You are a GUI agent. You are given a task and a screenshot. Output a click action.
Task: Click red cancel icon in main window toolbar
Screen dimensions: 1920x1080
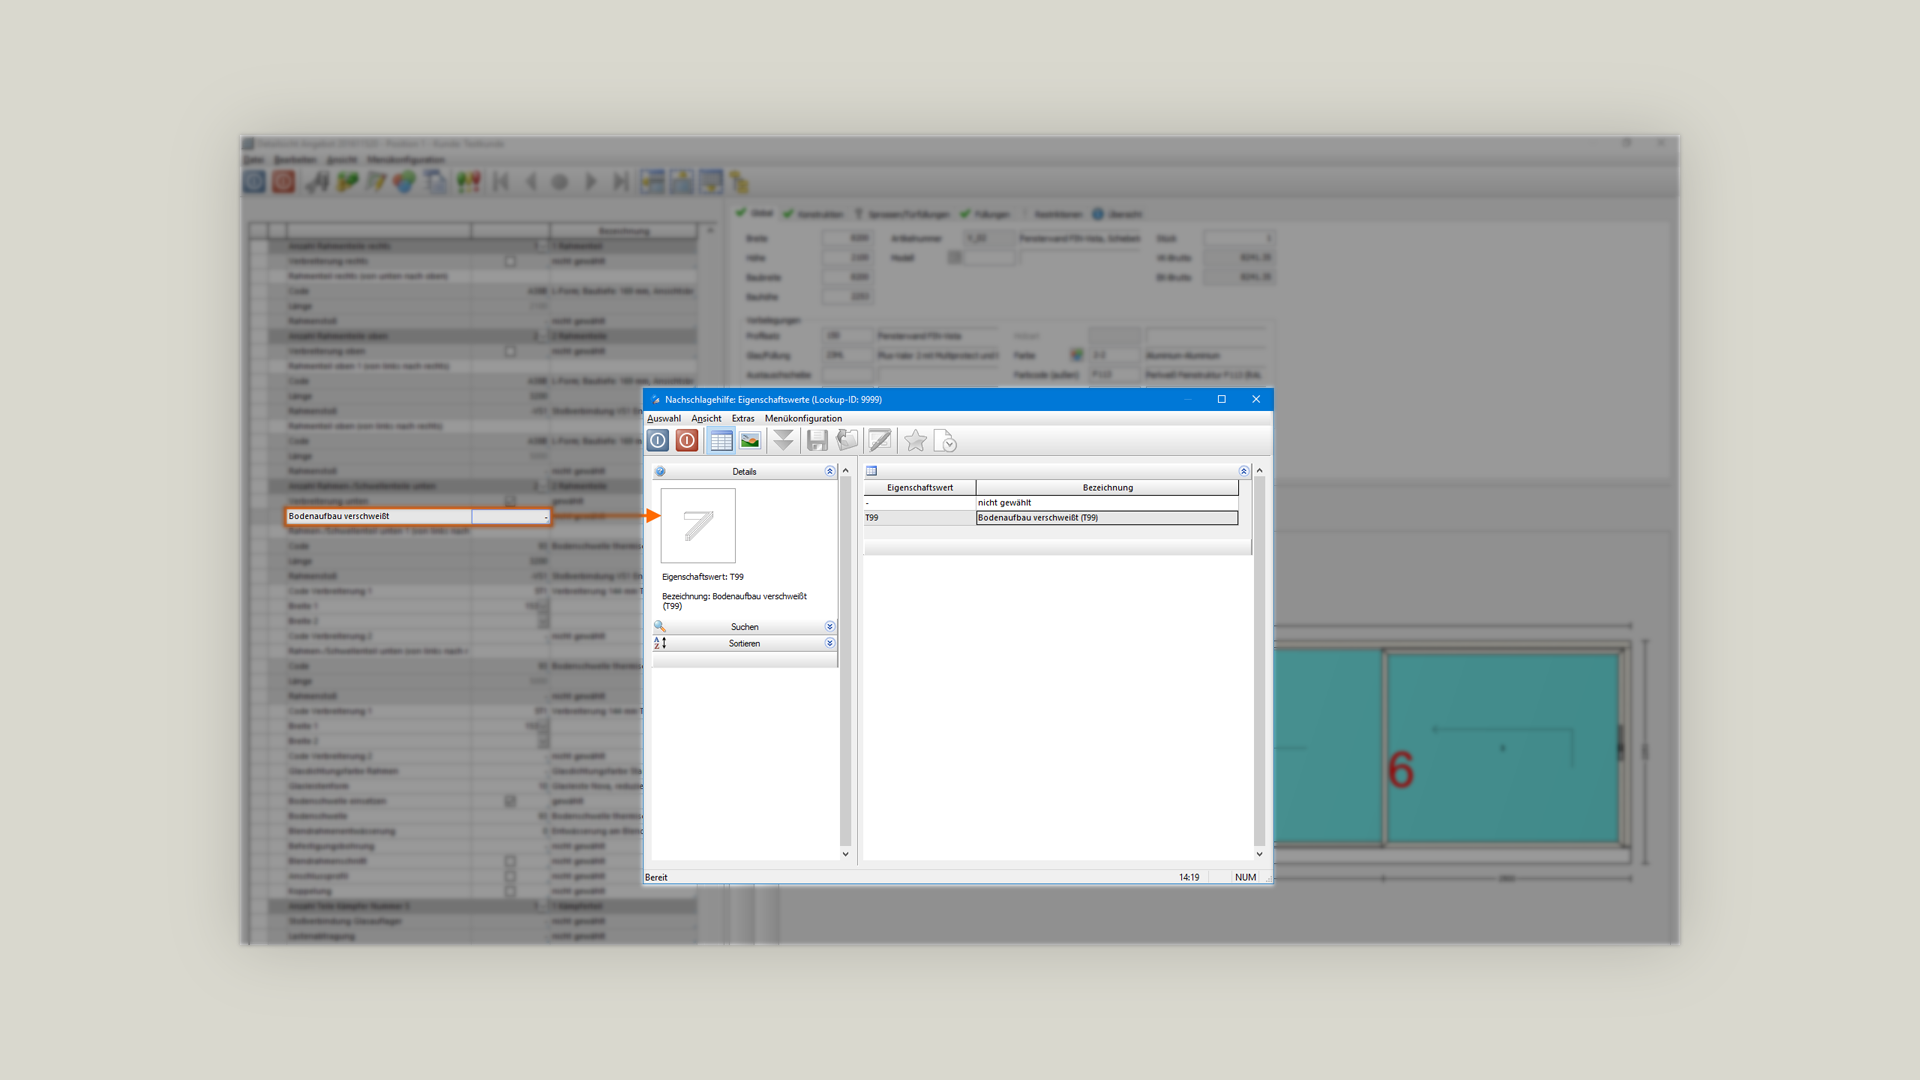coord(284,182)
